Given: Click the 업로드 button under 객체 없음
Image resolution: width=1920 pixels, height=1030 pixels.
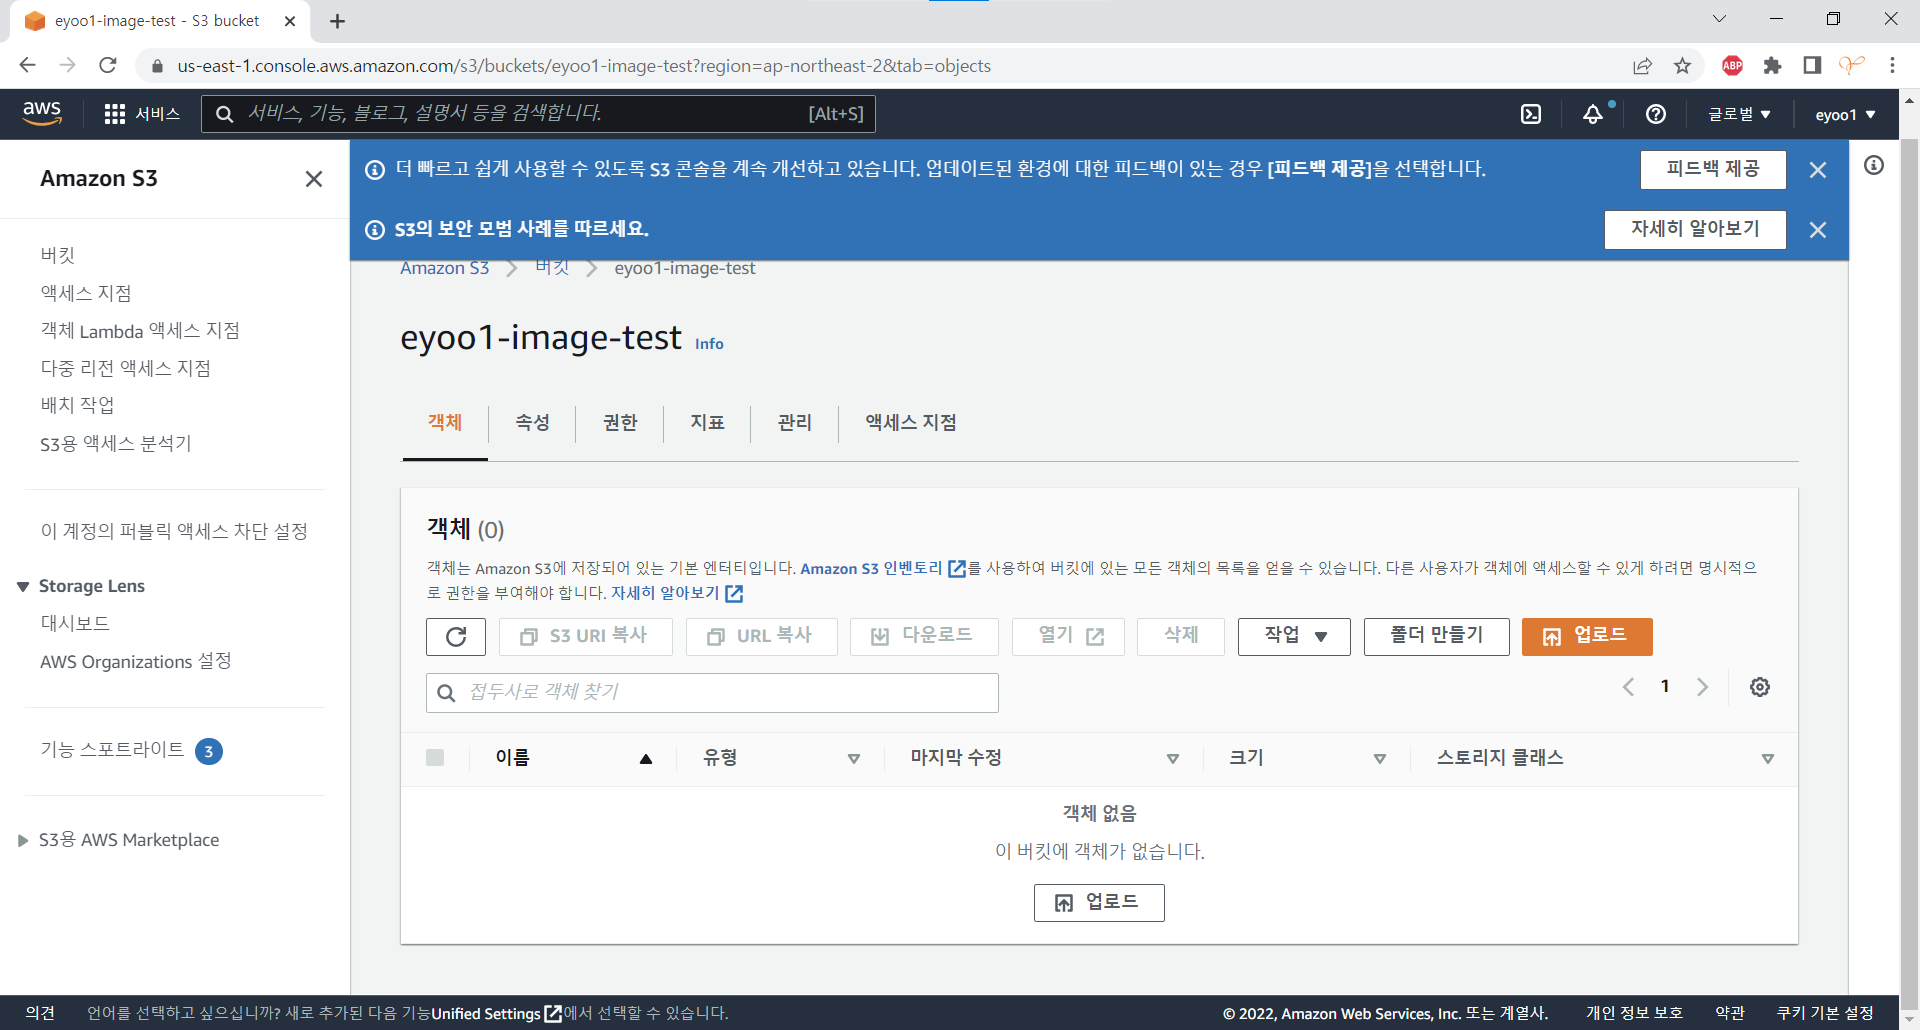Looking at the screenshot, I should point(1099,903).
